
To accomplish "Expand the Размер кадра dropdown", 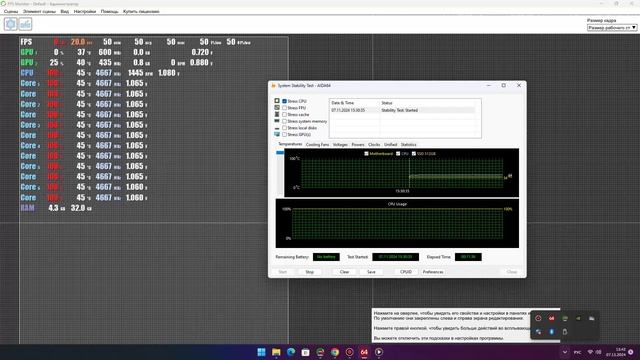I will pos(612,28).
